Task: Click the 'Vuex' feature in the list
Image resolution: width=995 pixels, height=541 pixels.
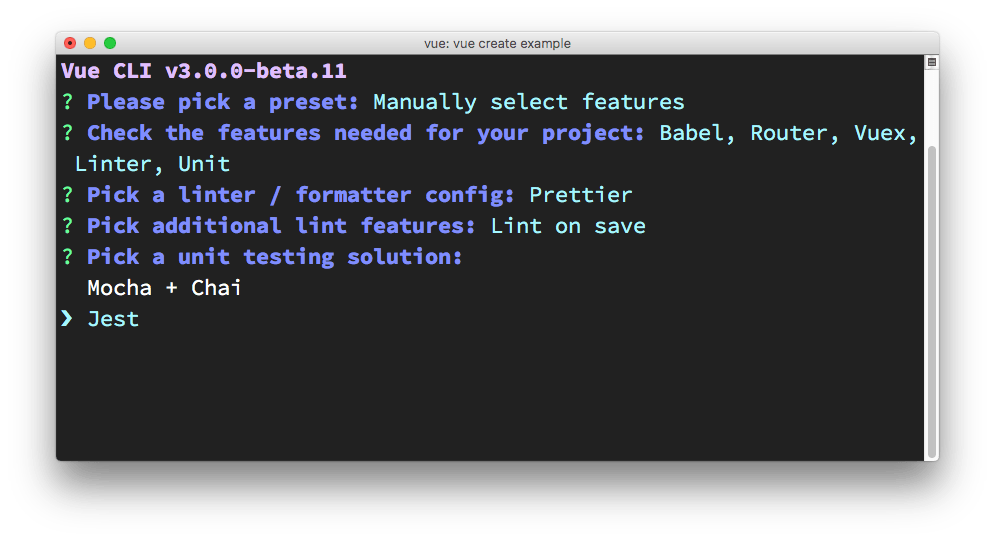Action: pyautogui.click(x=885, y=133)
